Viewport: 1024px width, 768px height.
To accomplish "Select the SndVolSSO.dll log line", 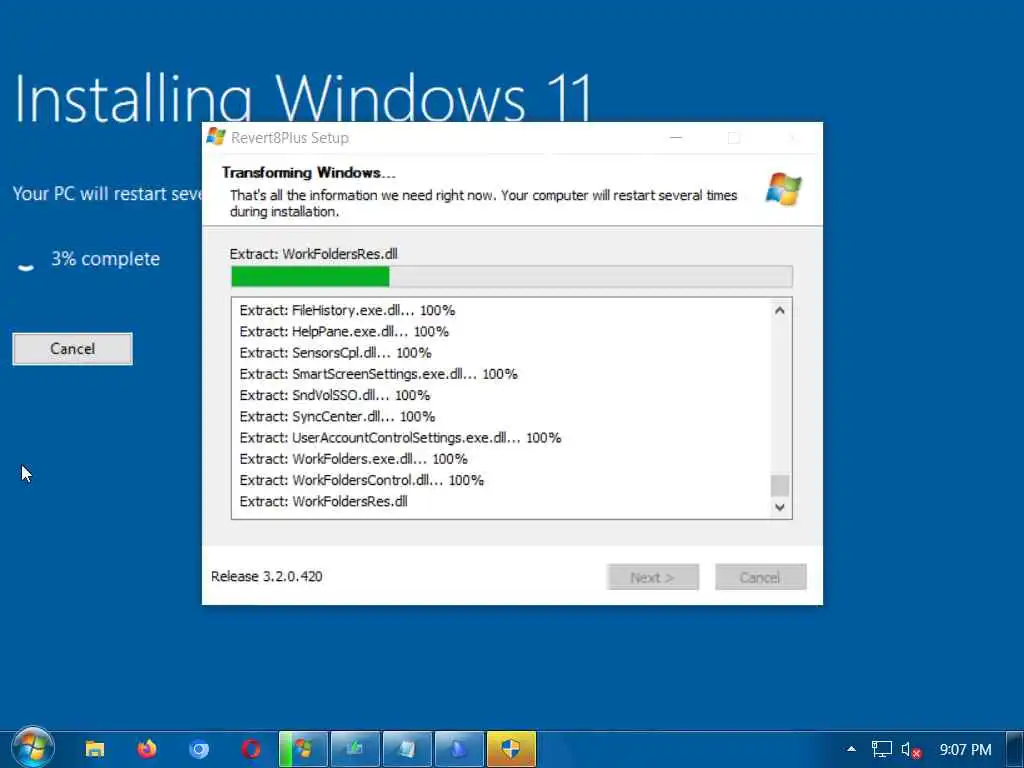I will click(x=335, y=396).
